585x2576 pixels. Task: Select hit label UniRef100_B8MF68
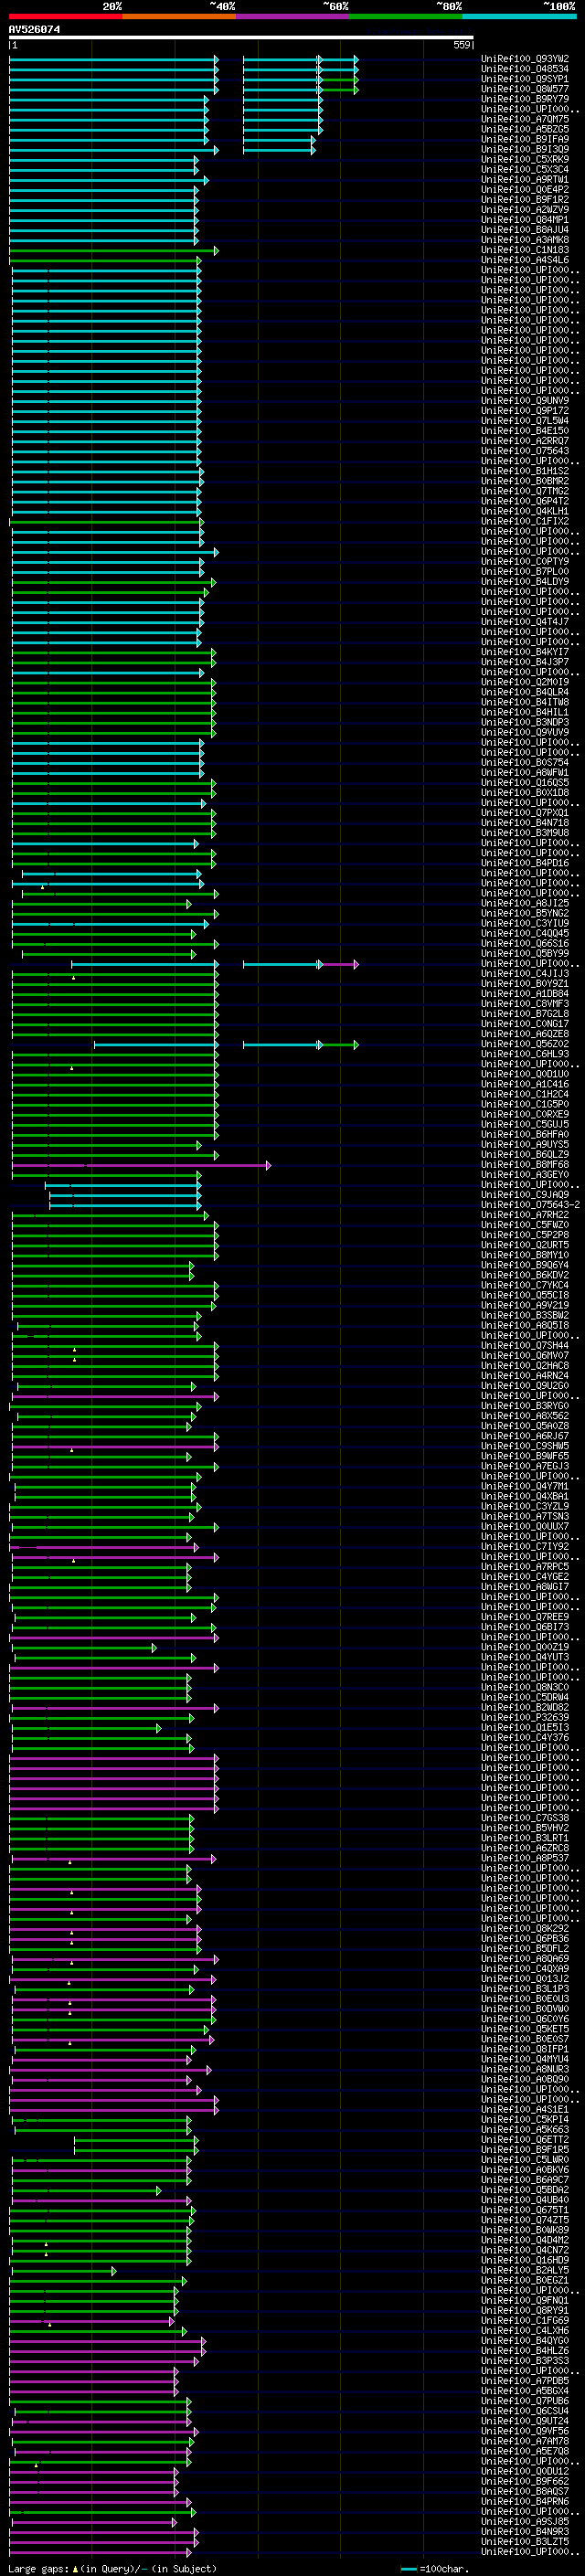tap(525, 1165)
